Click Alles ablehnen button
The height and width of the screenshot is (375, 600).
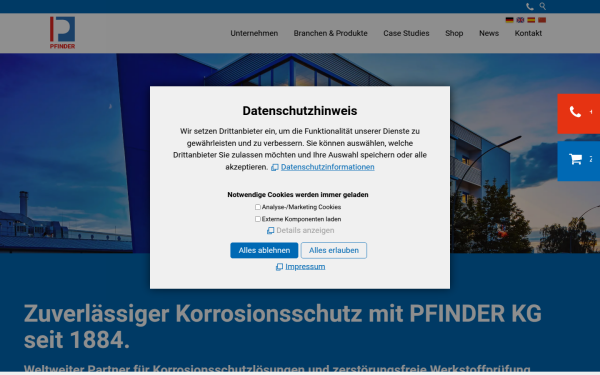point(264,250)
